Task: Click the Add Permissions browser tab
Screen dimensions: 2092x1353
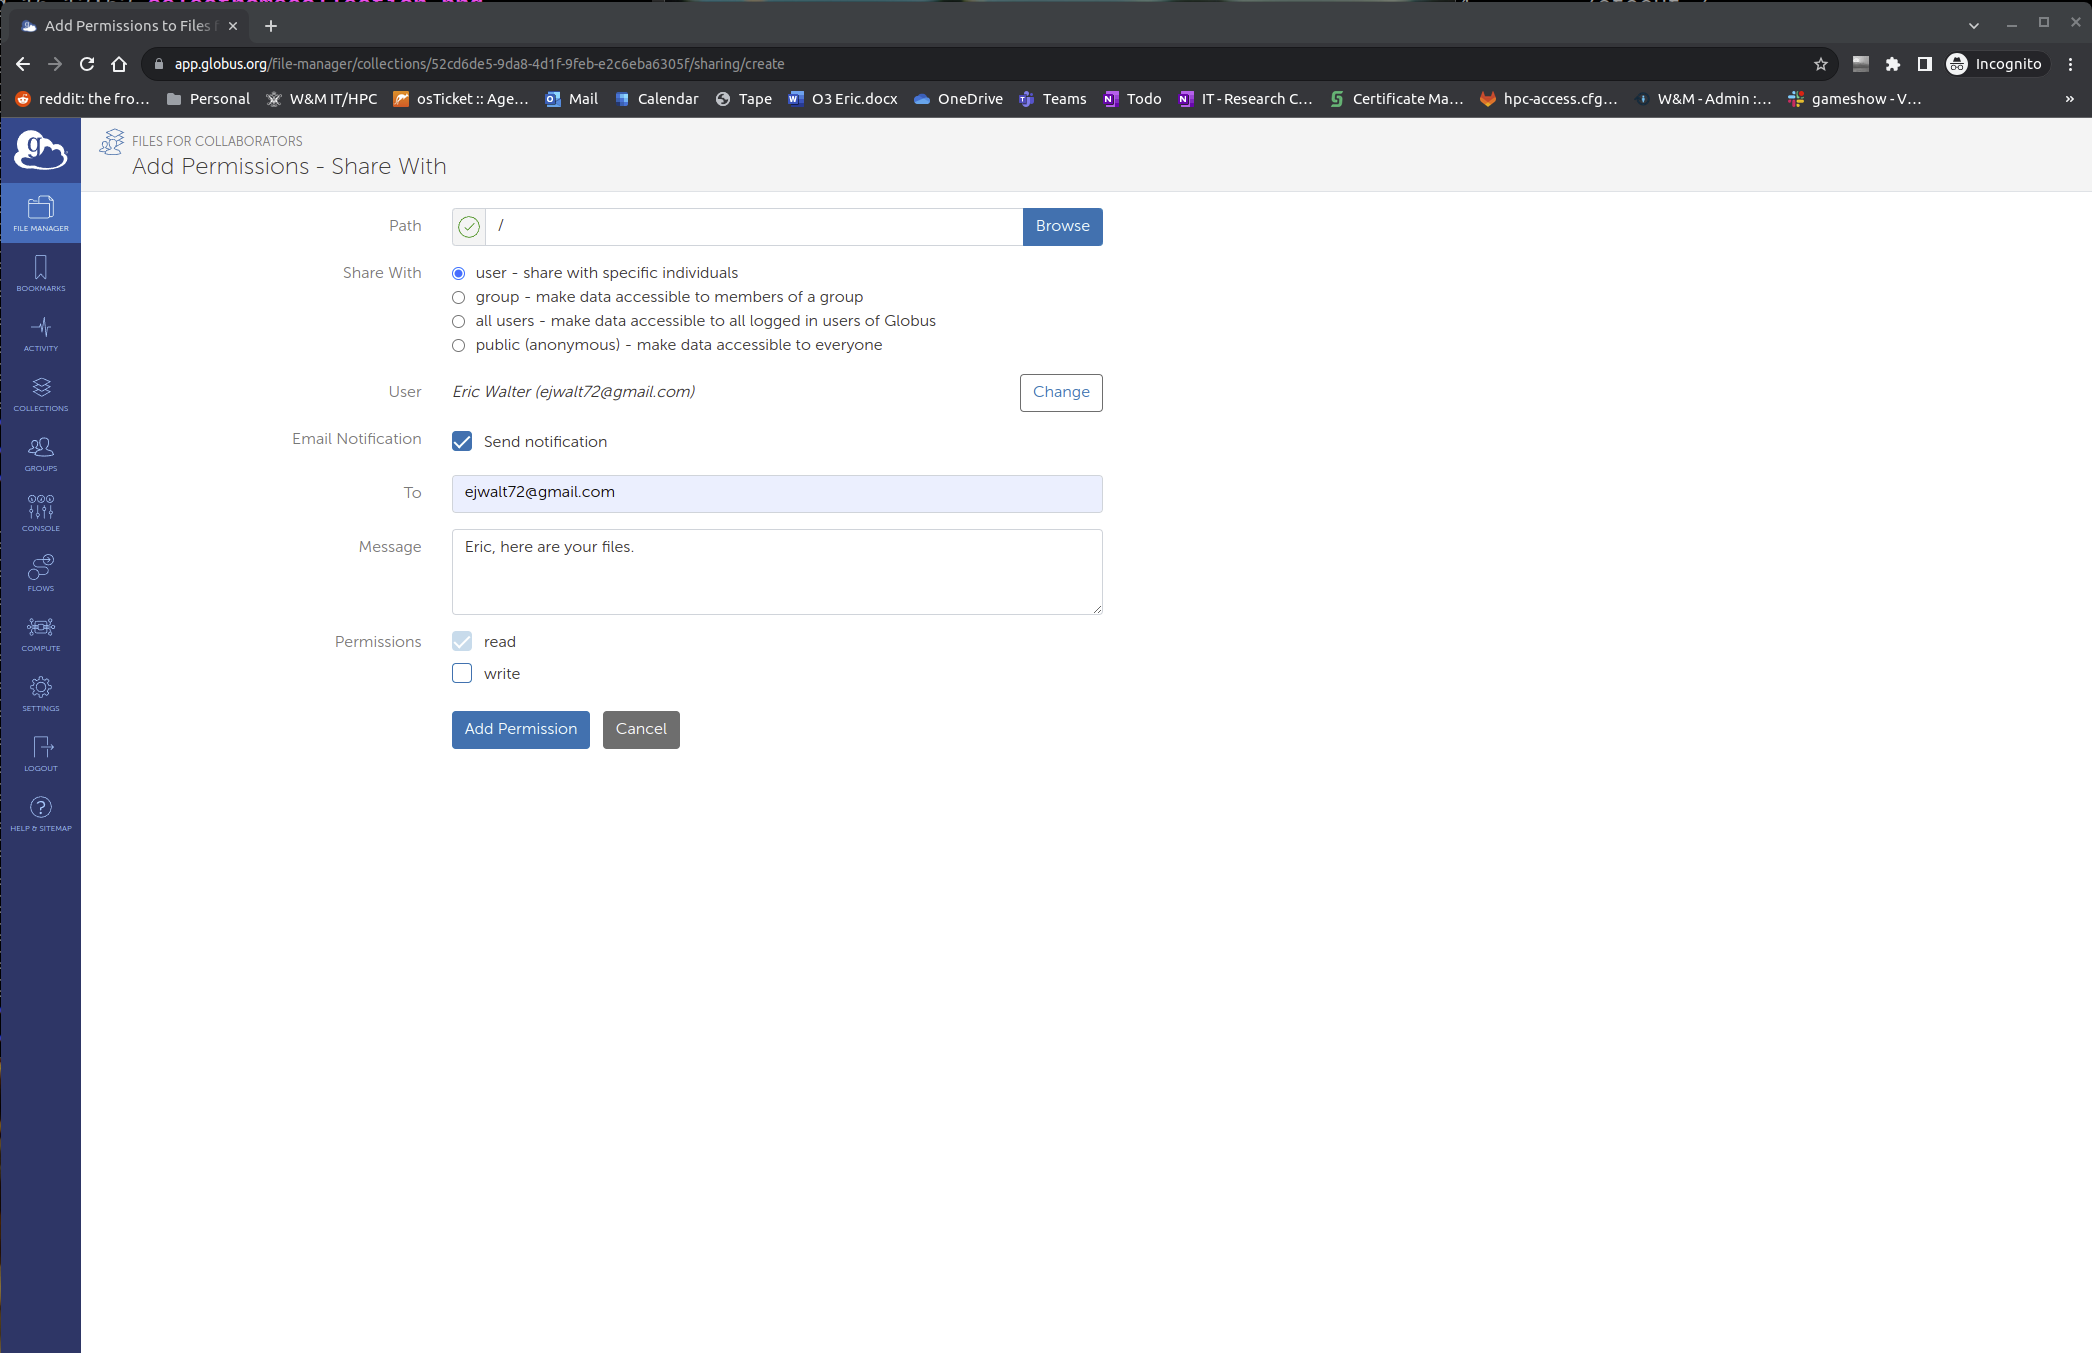Action: (x=127, y=26)
